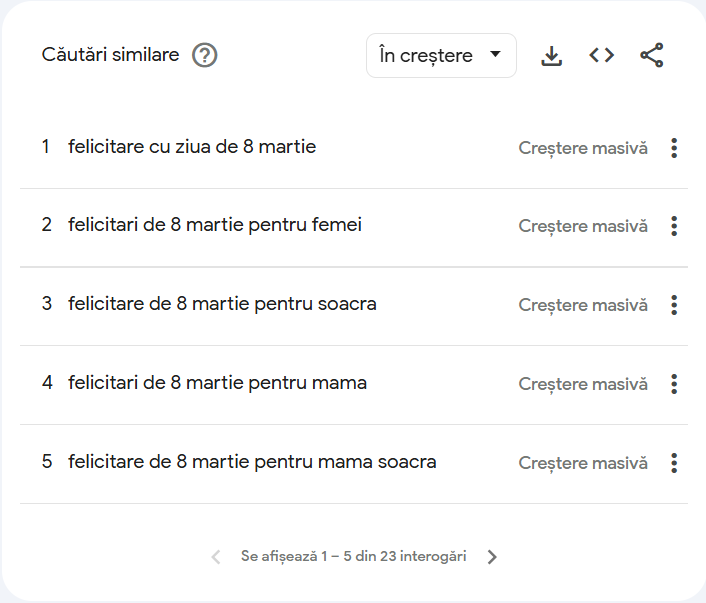Go to the previous page of queries
The width and height of the screenshot is (706, 603).
[216, 557]
